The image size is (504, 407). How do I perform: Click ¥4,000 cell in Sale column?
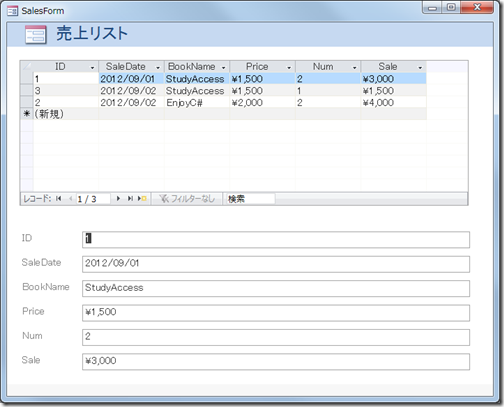pos(394,102)
